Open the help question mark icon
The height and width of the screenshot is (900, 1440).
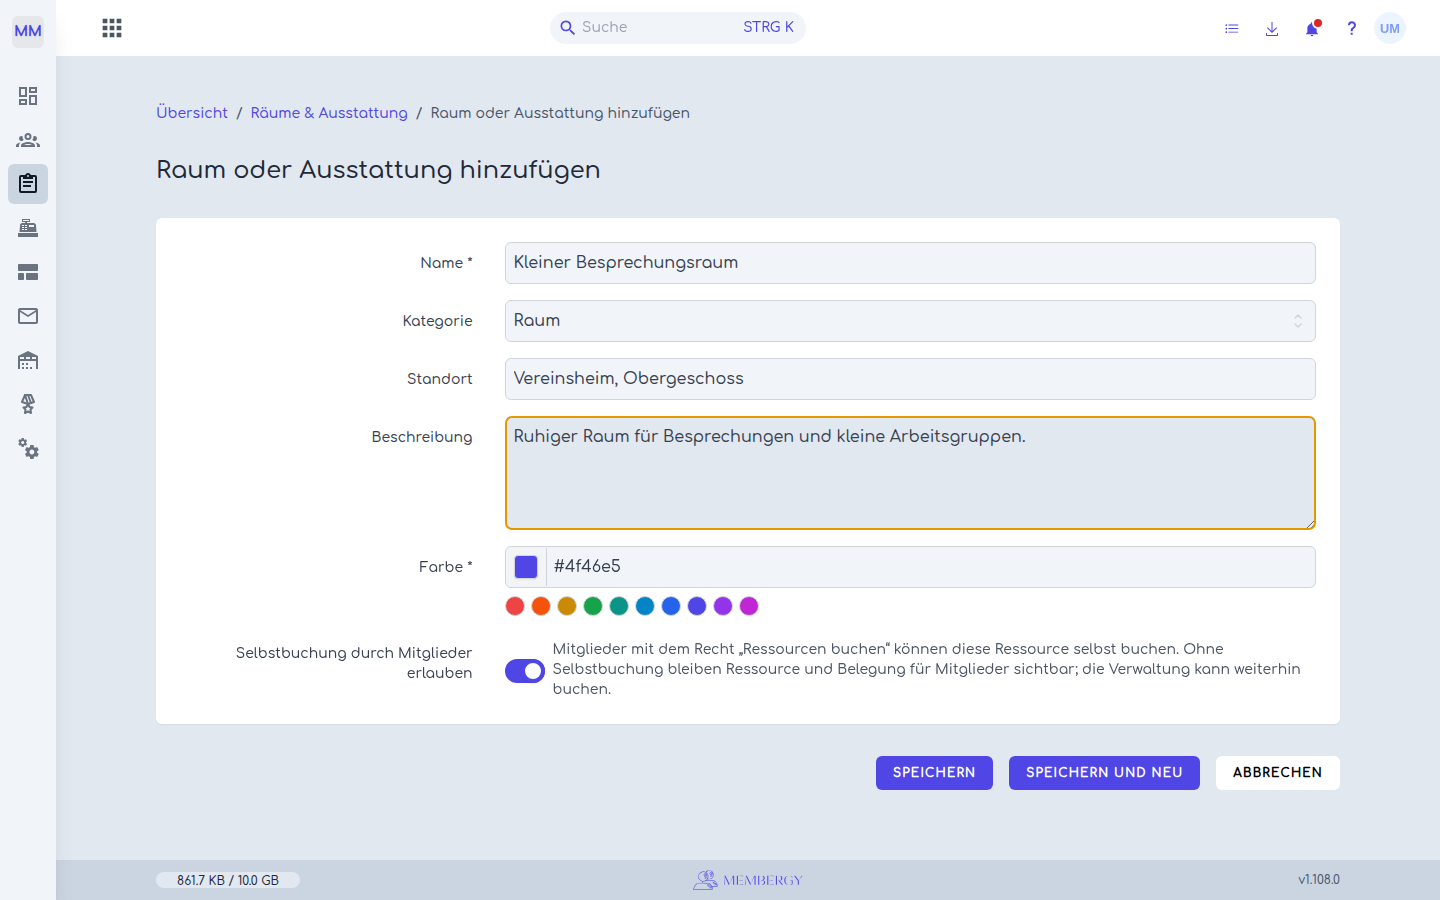(x=1351, y=29)
